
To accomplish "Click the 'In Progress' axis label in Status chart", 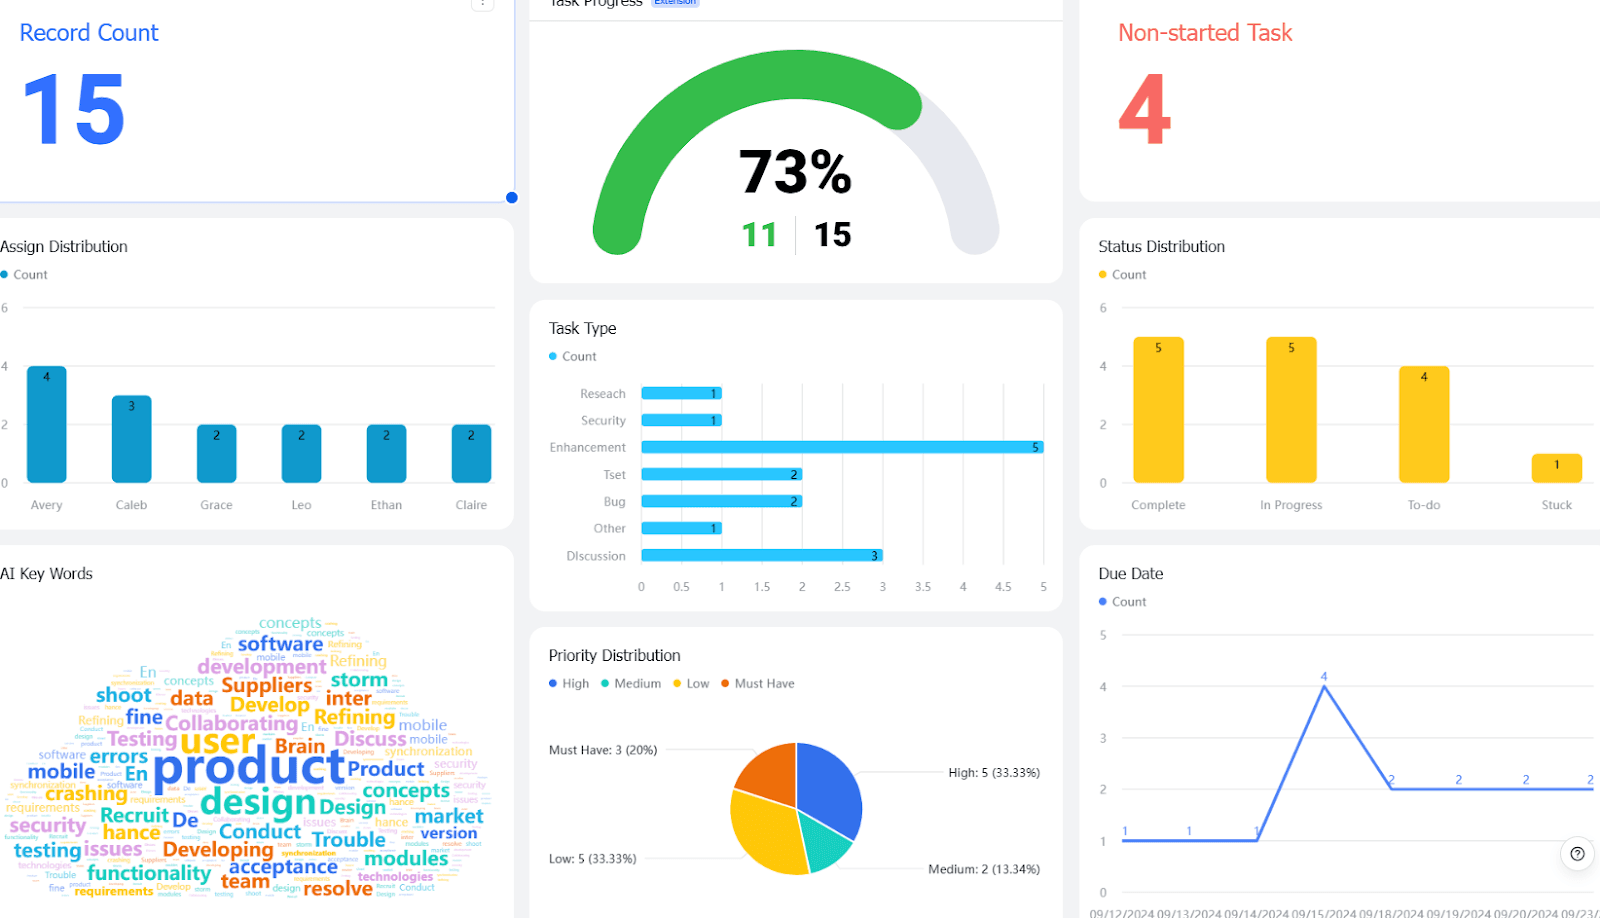I will coord(1291,505).
